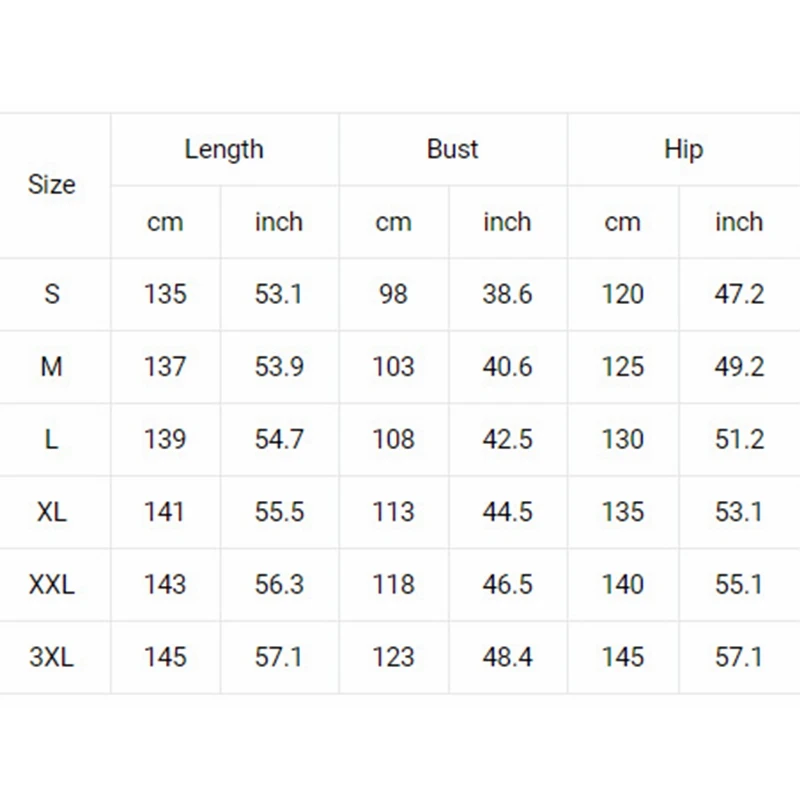Viewport: 800px width, 800px height.
Task: Click the 42.5 inch bust value
Action: [x=507, y=440]
